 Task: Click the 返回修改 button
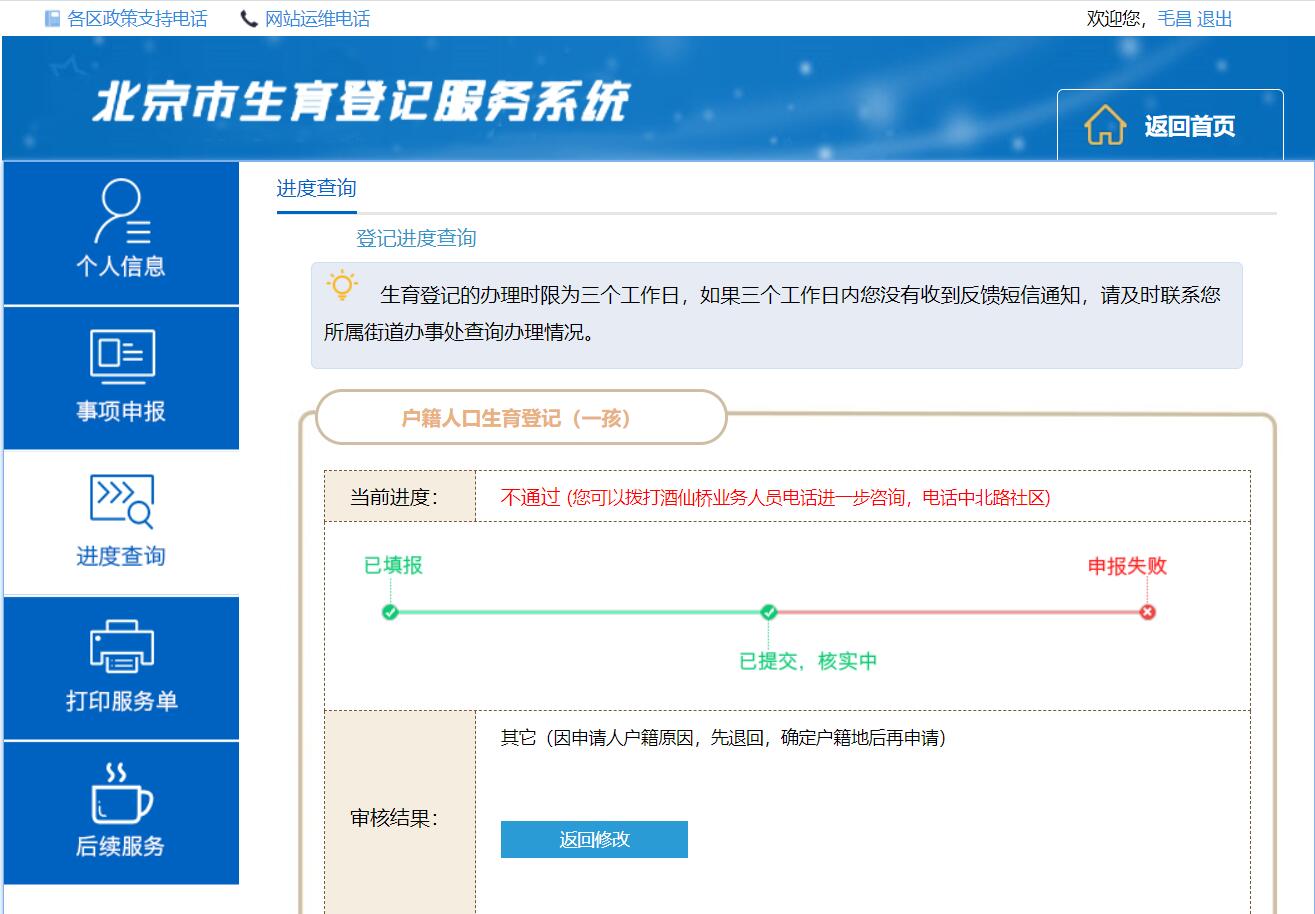tap(594, 839)
